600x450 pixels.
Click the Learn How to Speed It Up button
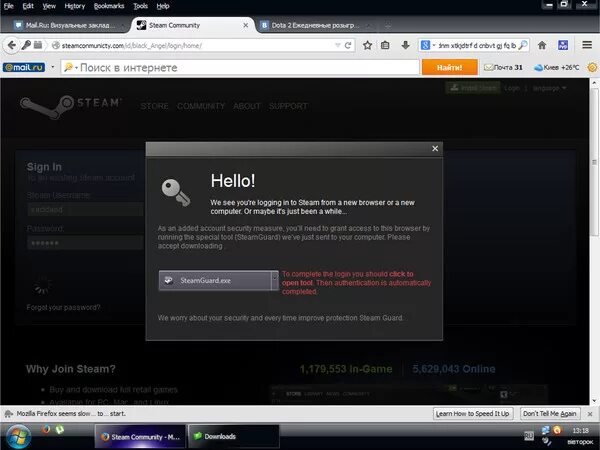473,414
